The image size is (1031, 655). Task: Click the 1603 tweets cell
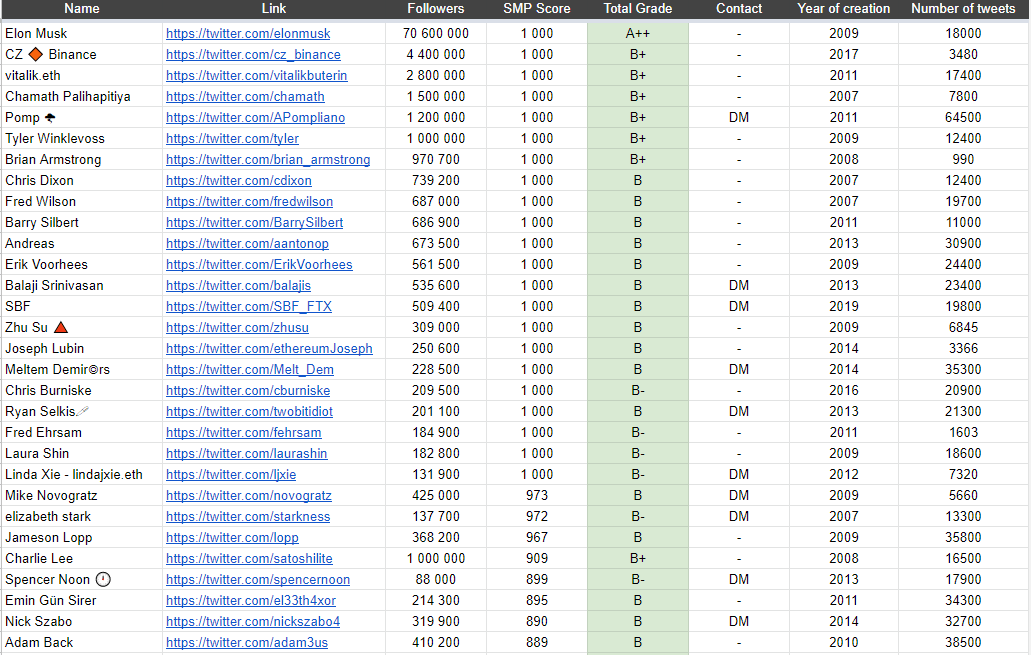point(963,433)
